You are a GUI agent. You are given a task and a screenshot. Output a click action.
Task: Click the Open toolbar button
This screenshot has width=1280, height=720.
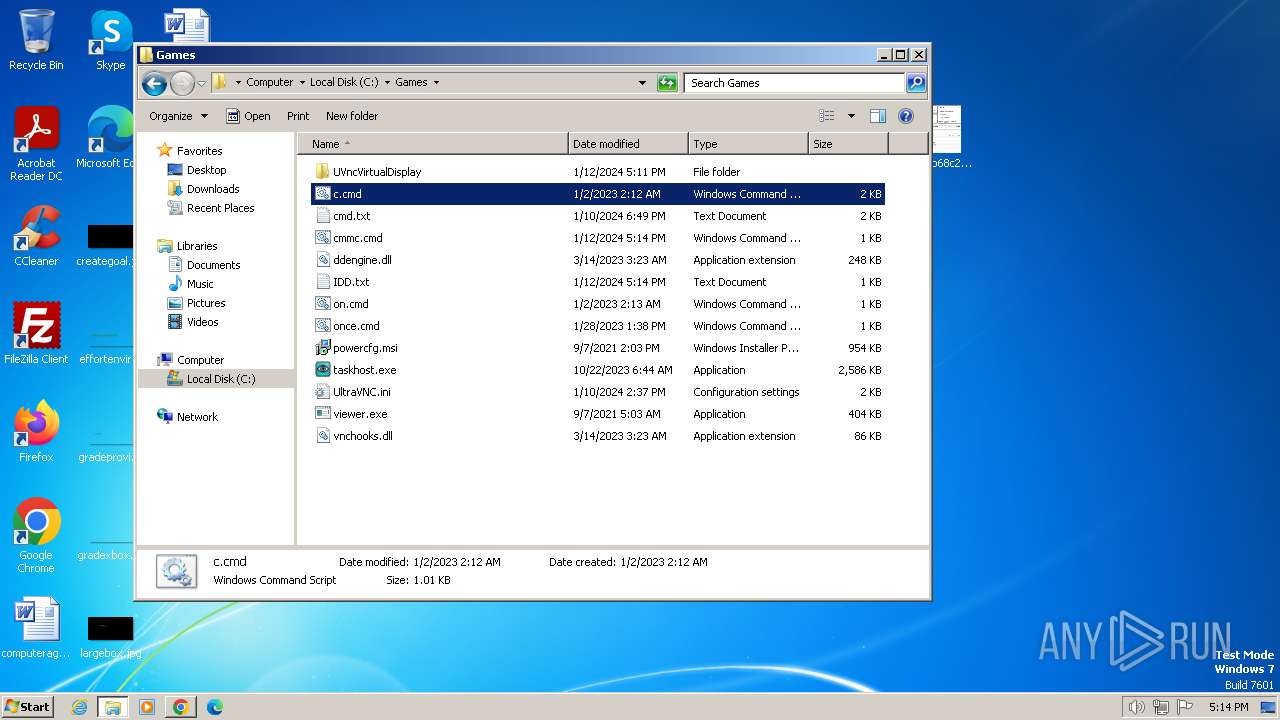248,116
